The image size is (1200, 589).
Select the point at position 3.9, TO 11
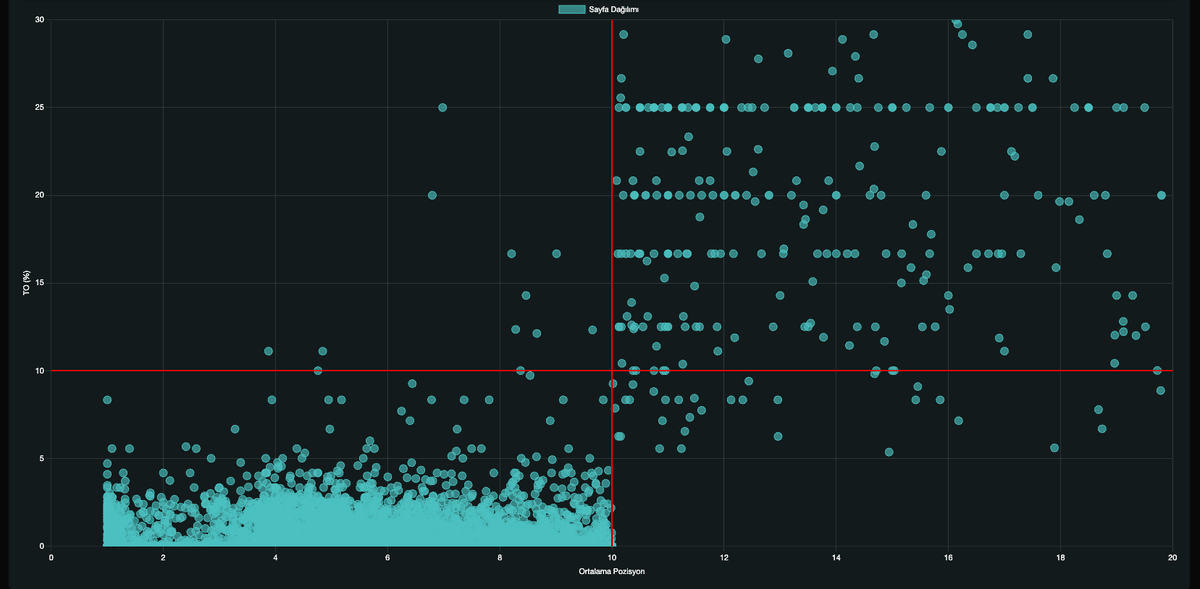point(268,351)
